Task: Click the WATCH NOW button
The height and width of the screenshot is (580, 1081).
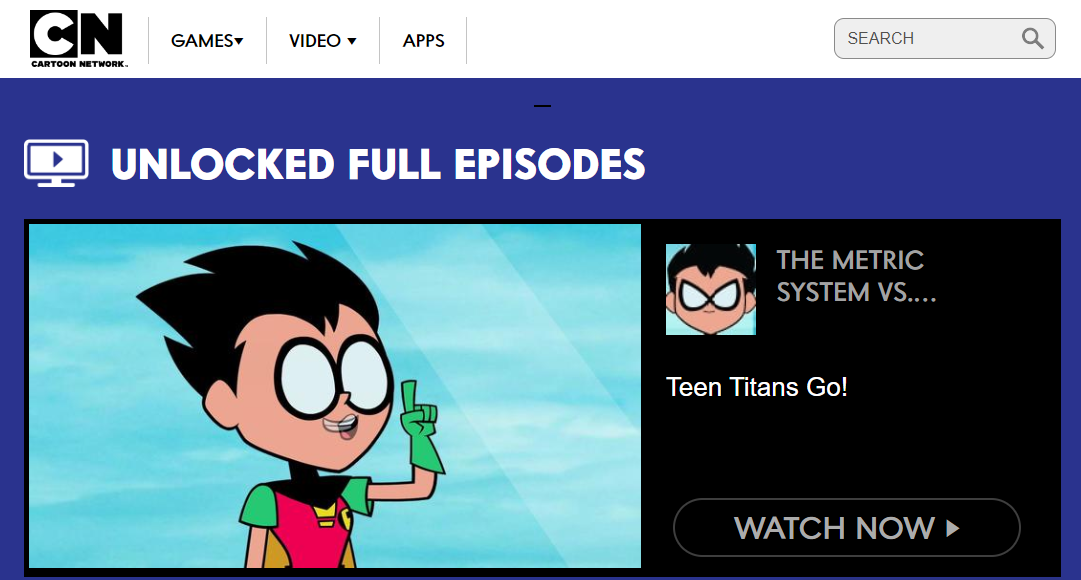Action: (847, 528)
